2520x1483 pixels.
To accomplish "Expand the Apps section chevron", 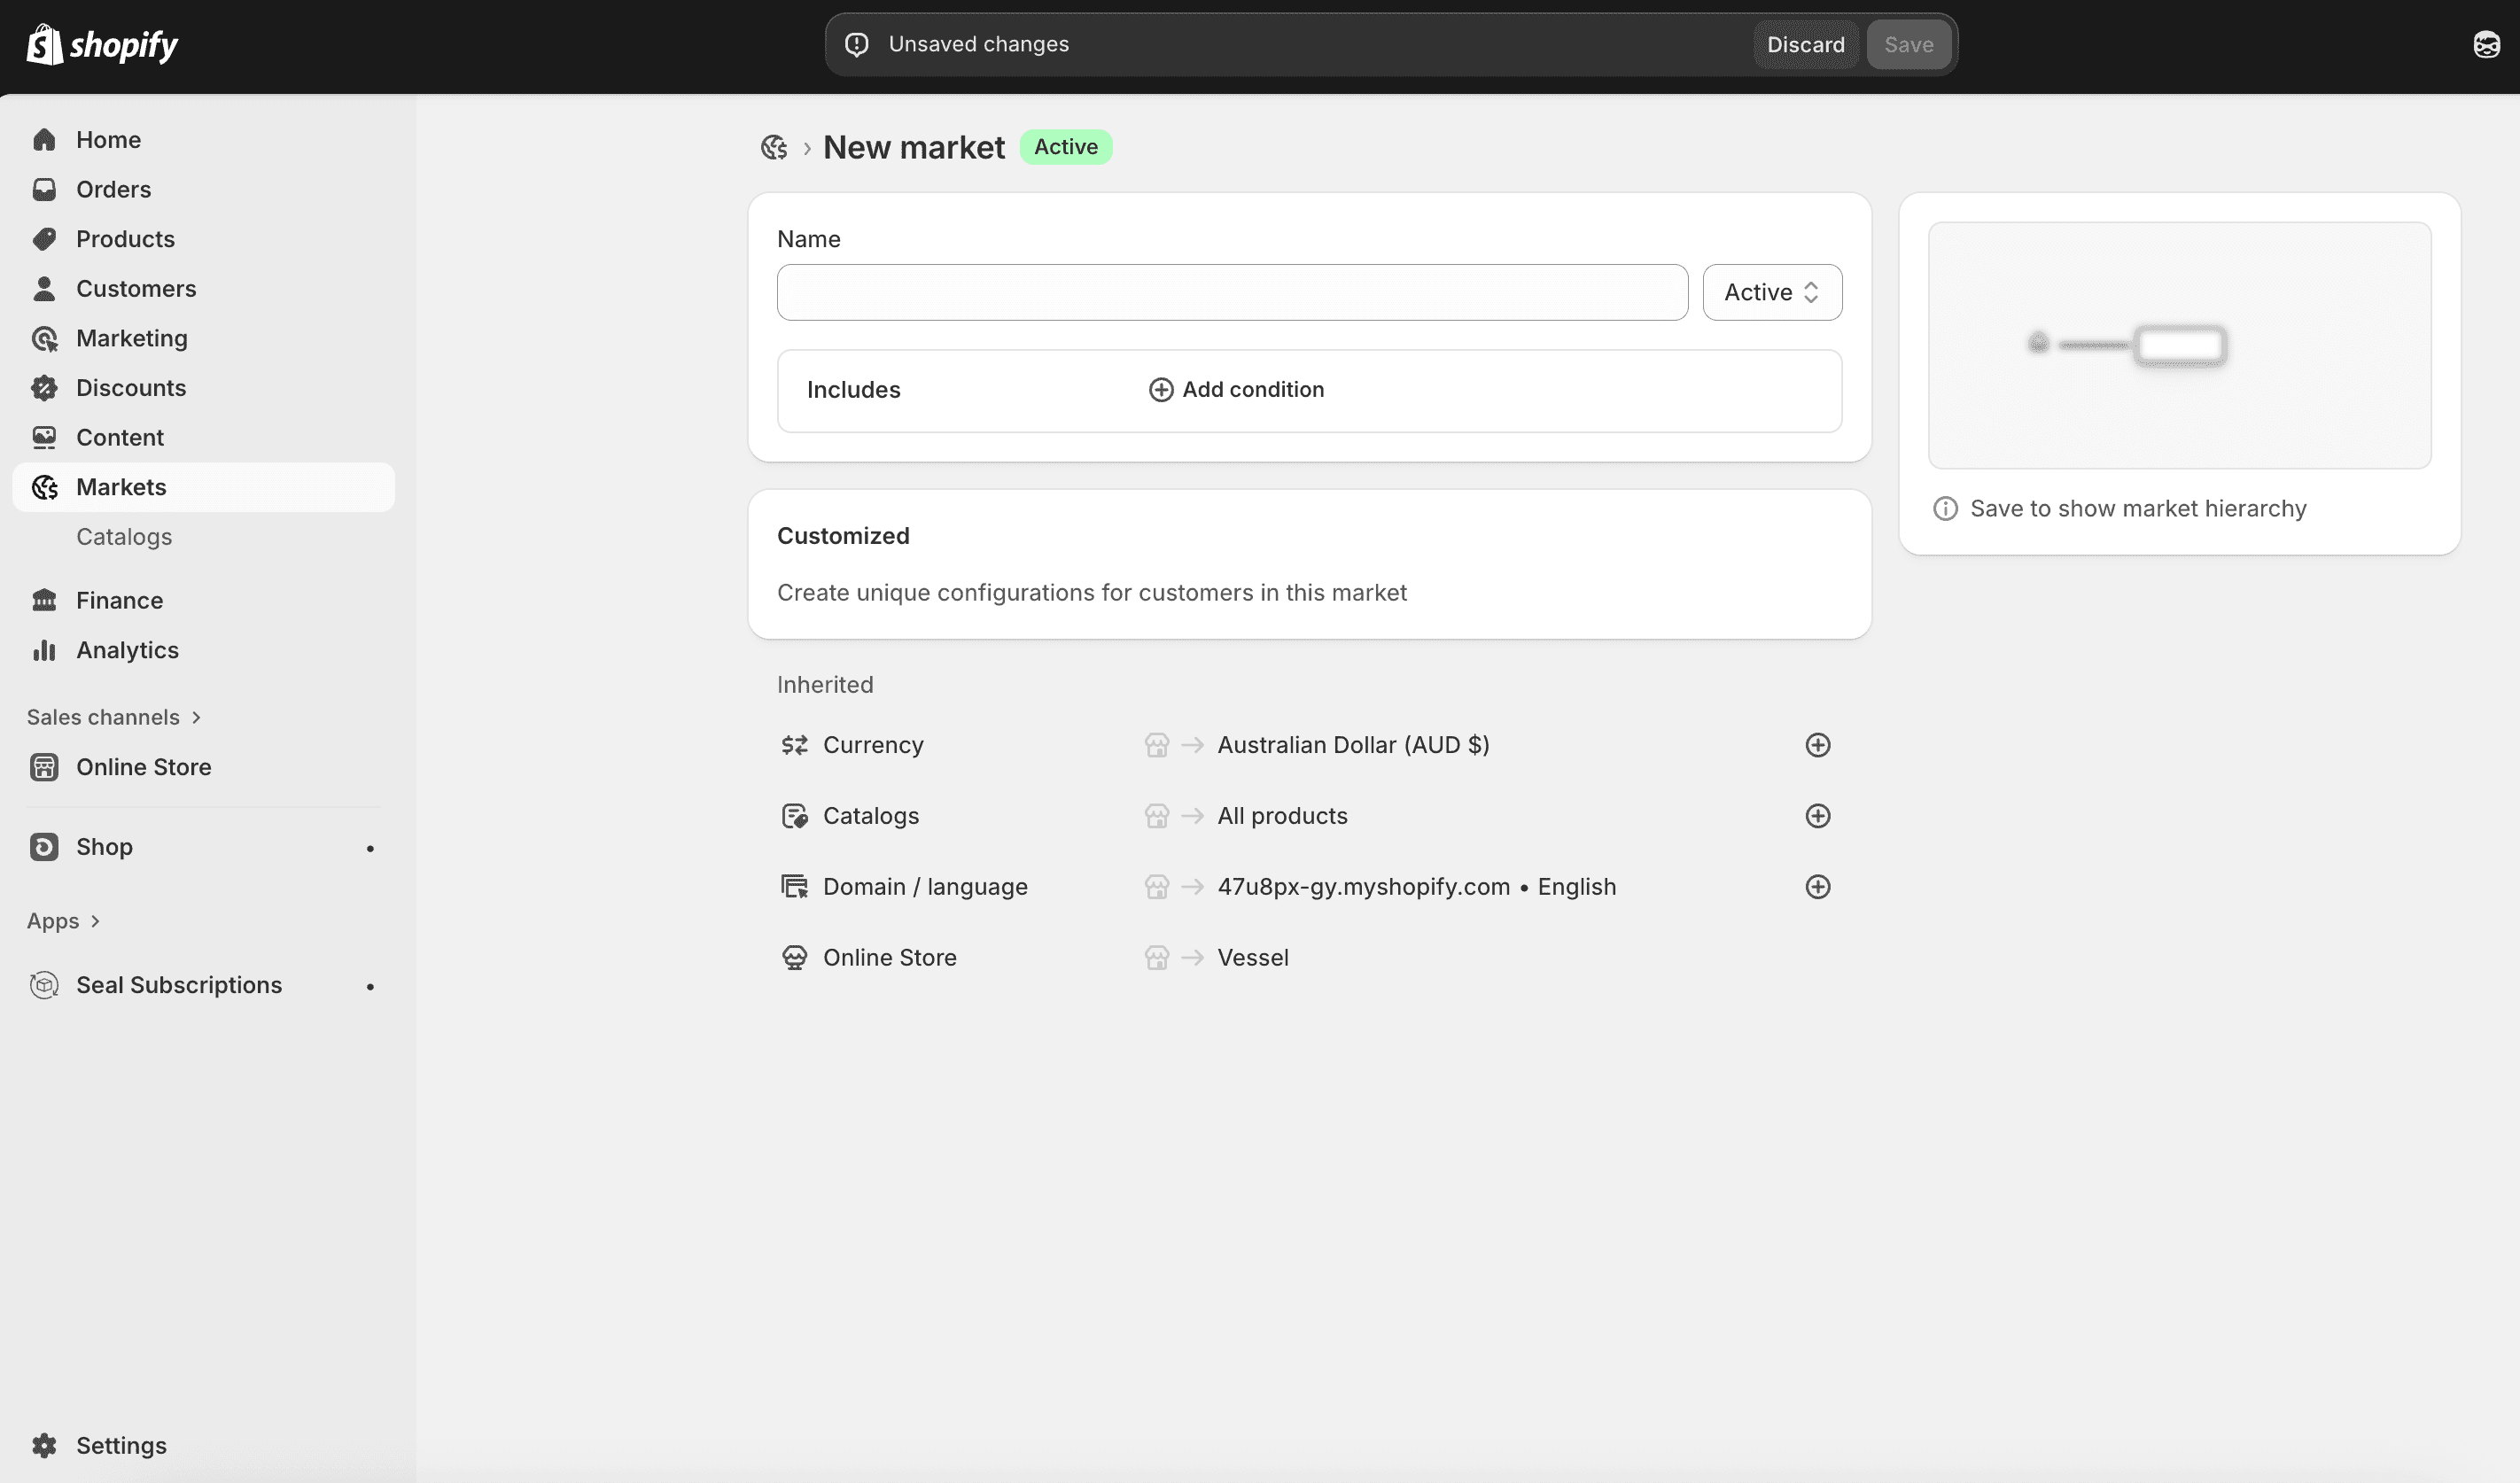I will pyautogui.click(x=95, y=921).
